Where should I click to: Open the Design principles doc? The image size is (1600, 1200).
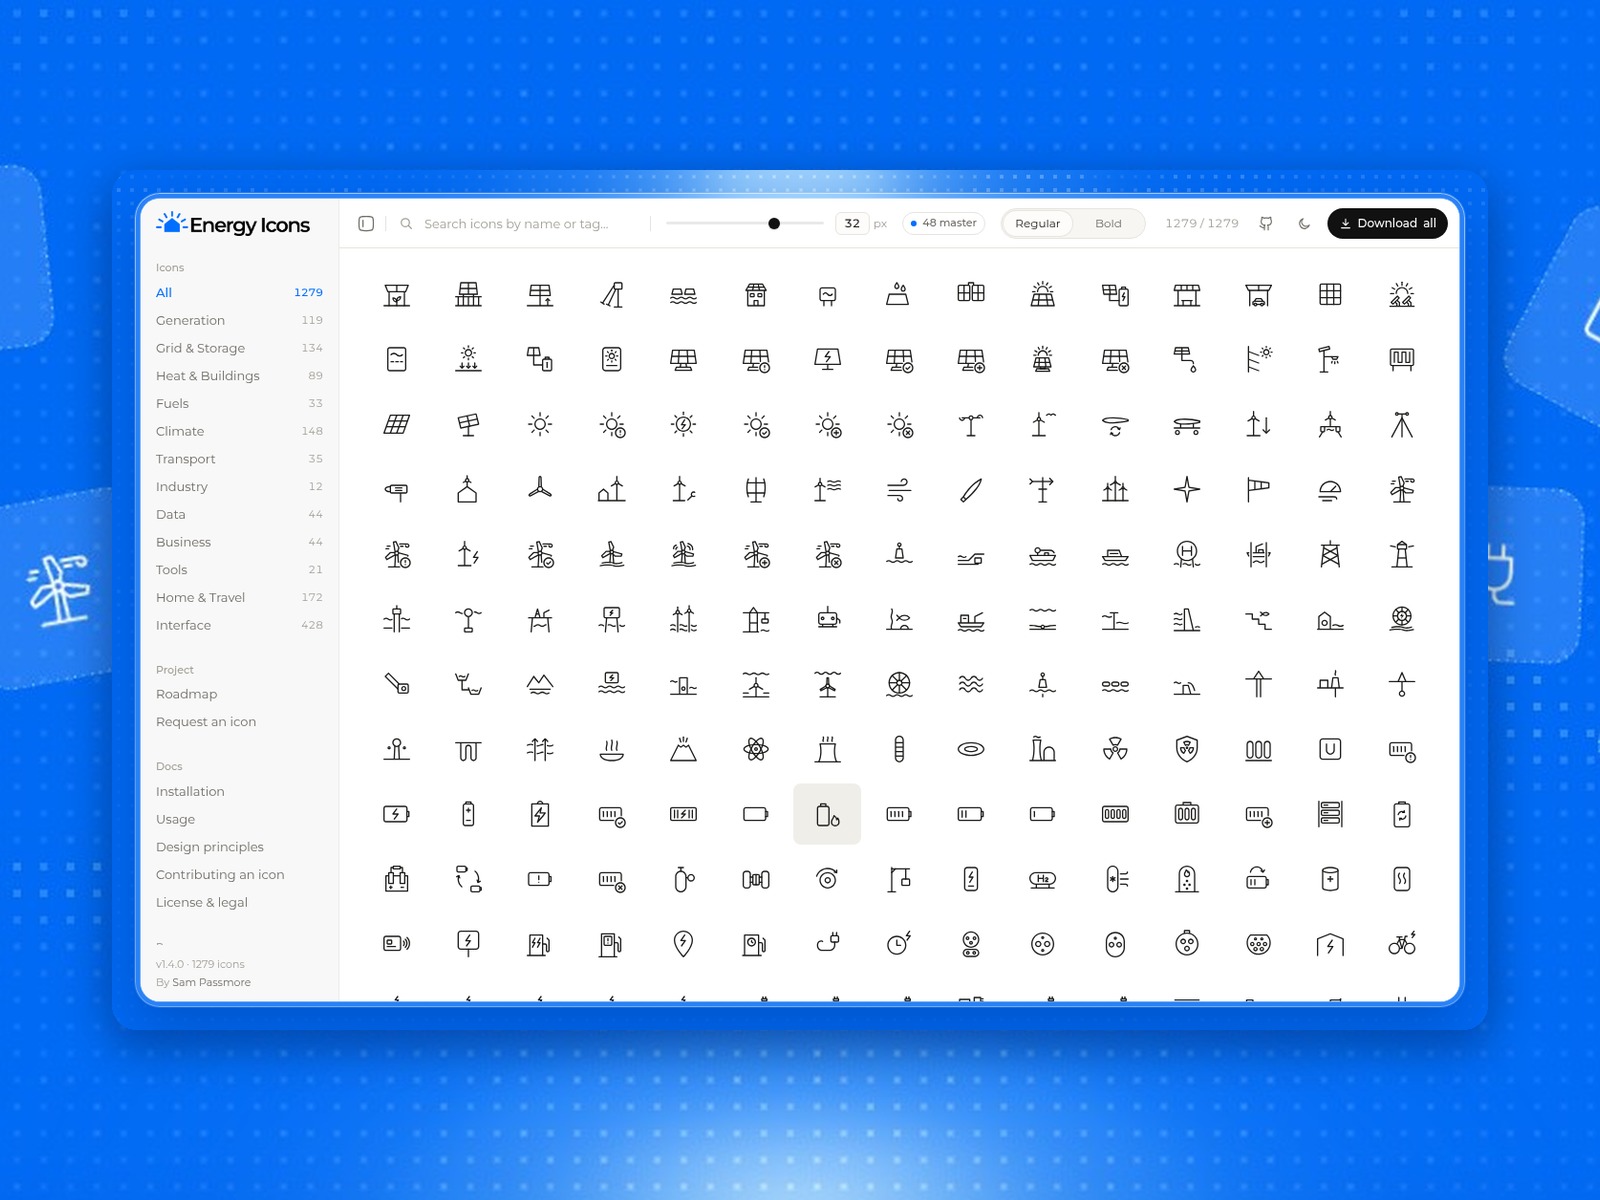click(210, 847)
